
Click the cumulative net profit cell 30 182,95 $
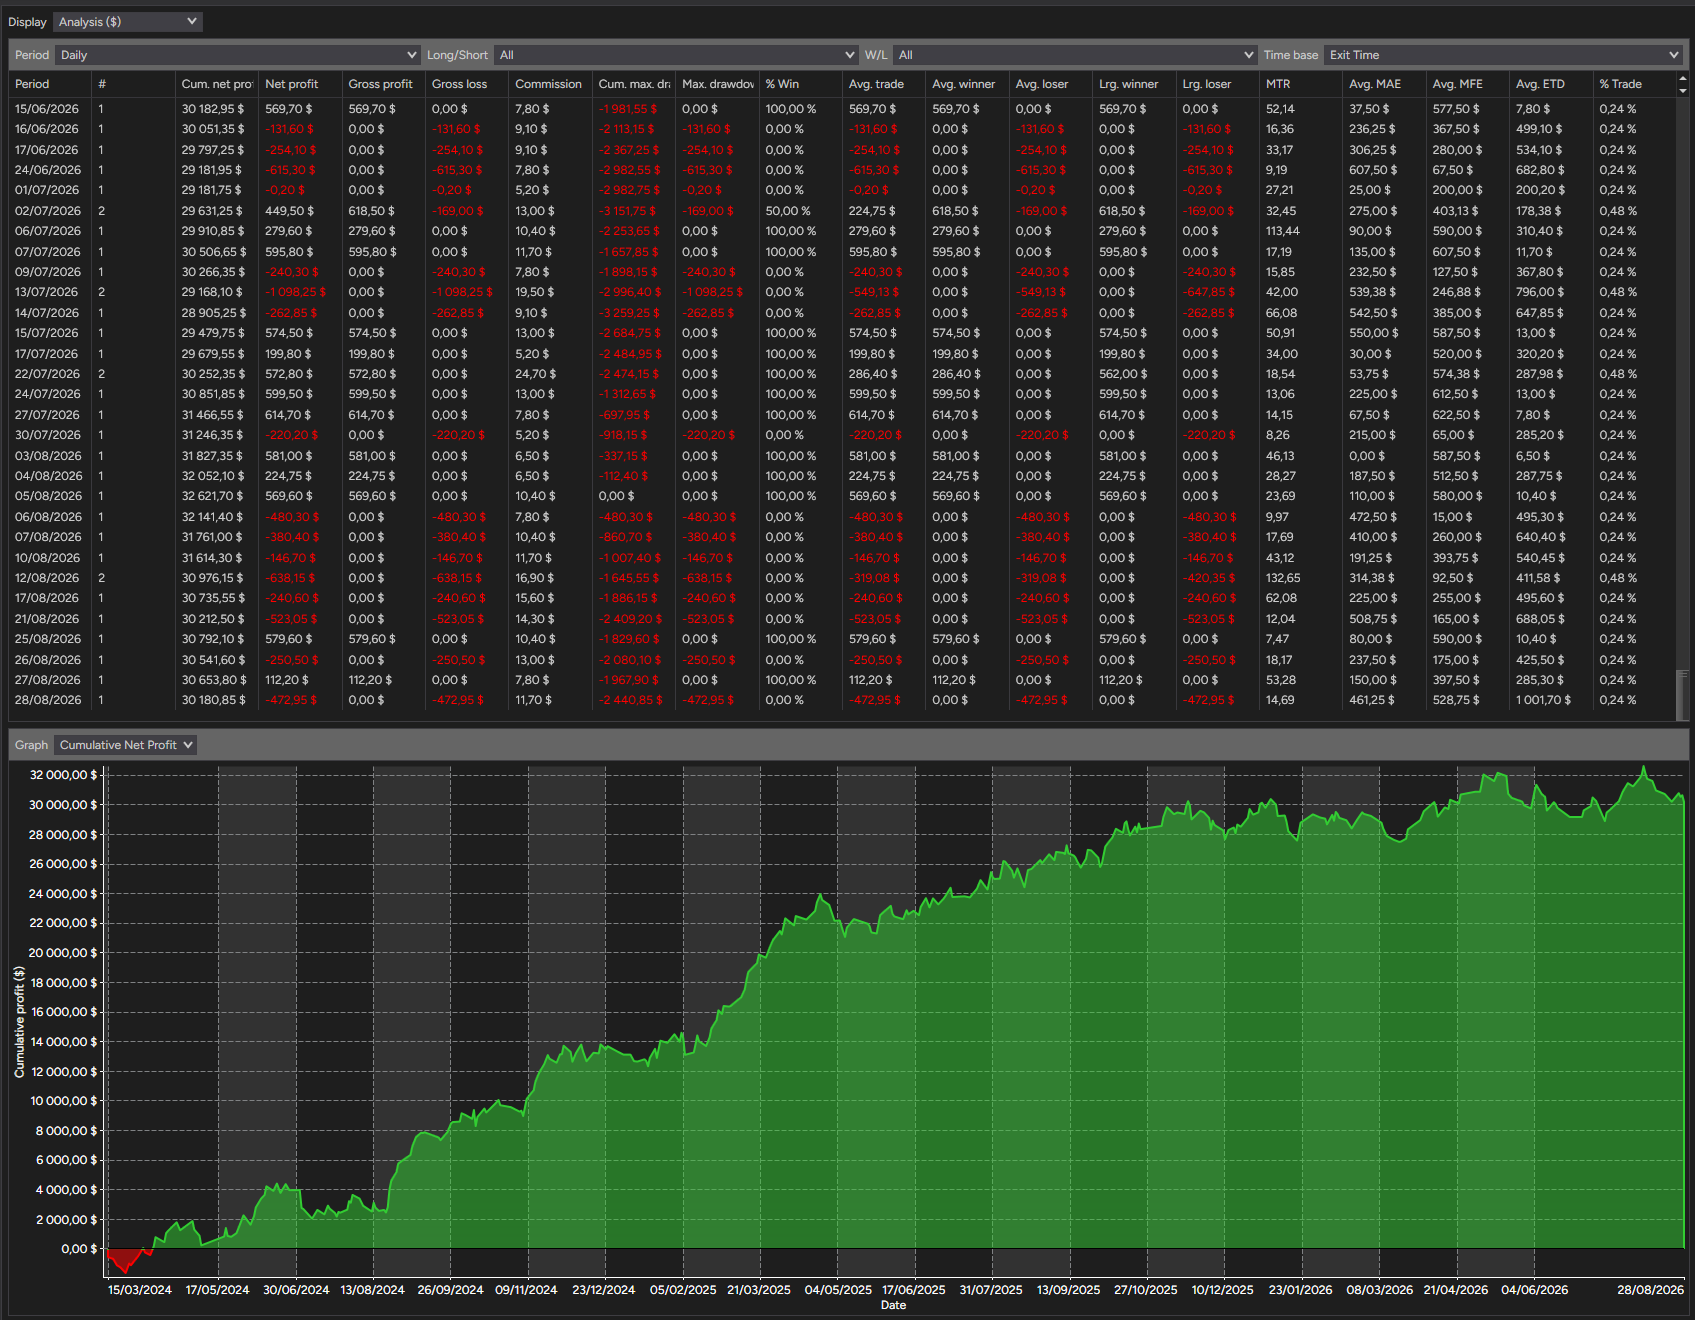pyautogui.click(x=213, y=109)
